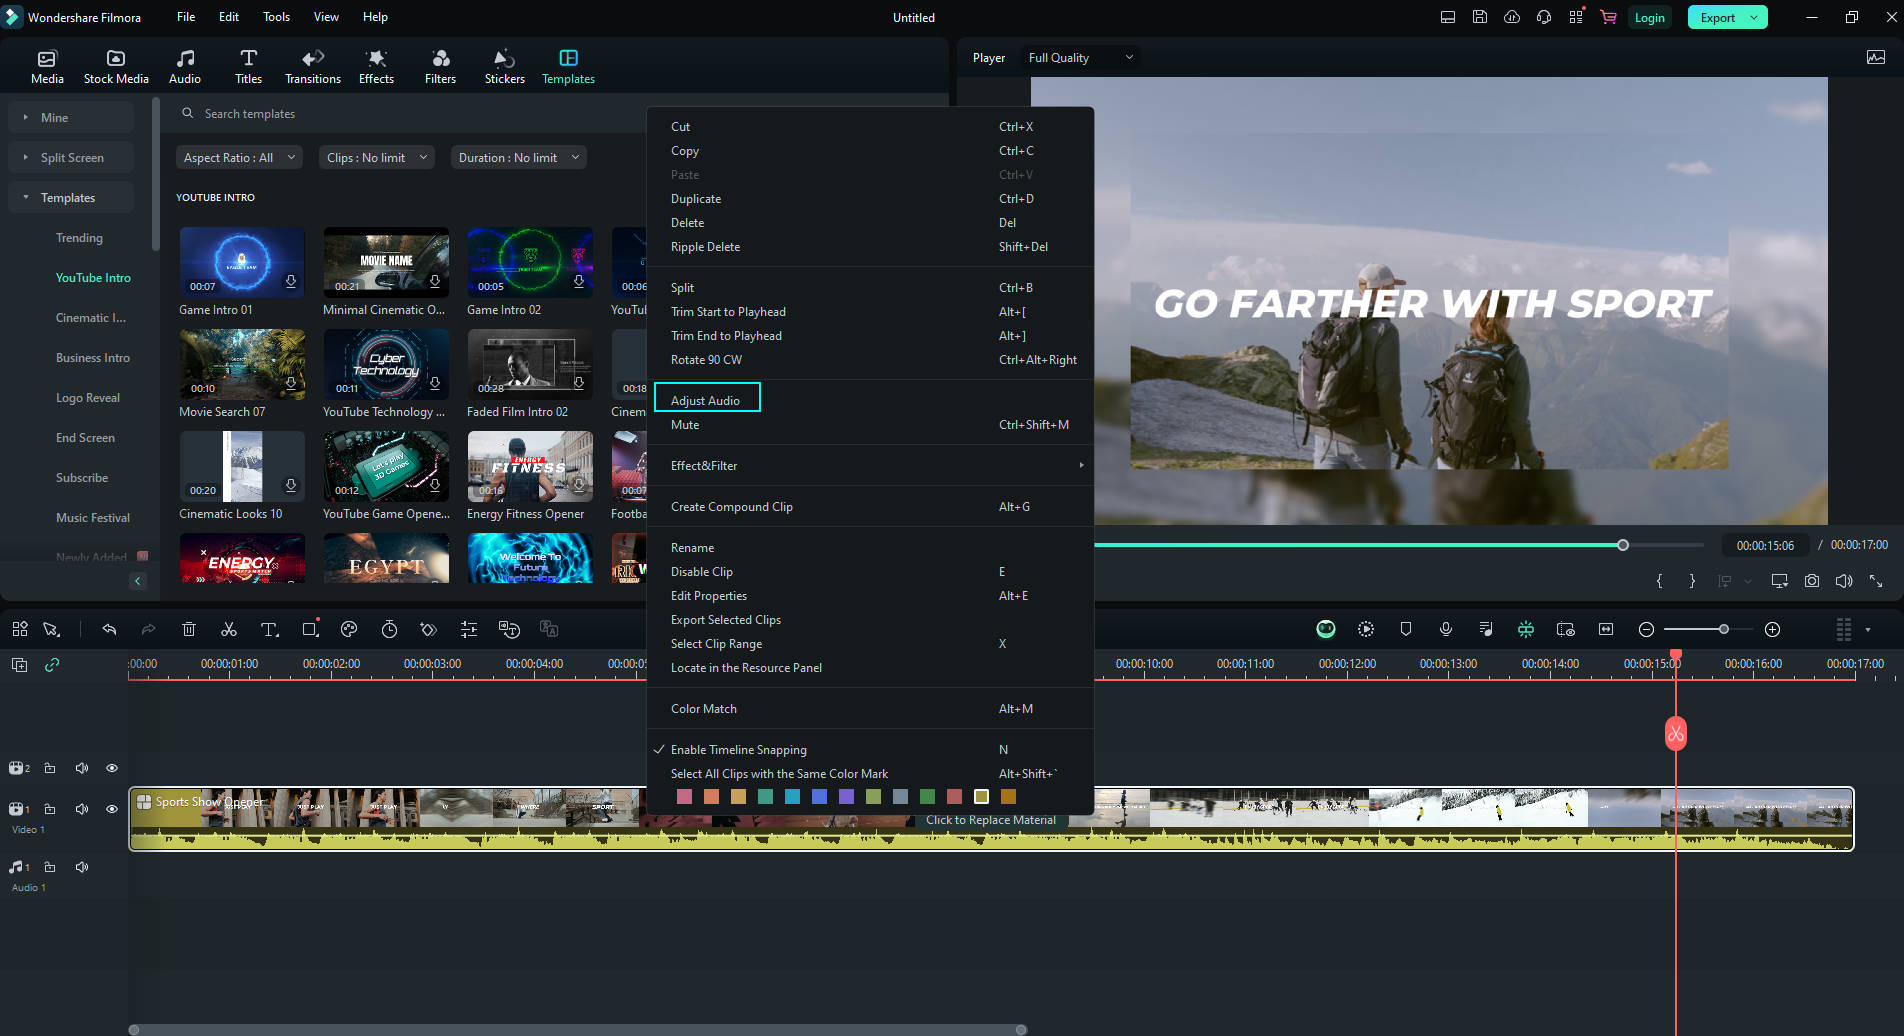Open the Business Intro category

click(93, 358)
